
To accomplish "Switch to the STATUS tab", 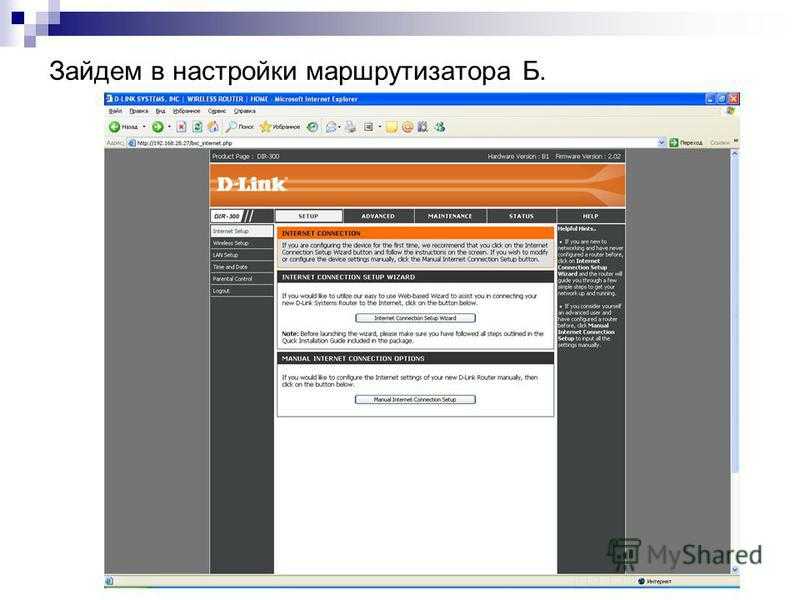I will point(521,216).
